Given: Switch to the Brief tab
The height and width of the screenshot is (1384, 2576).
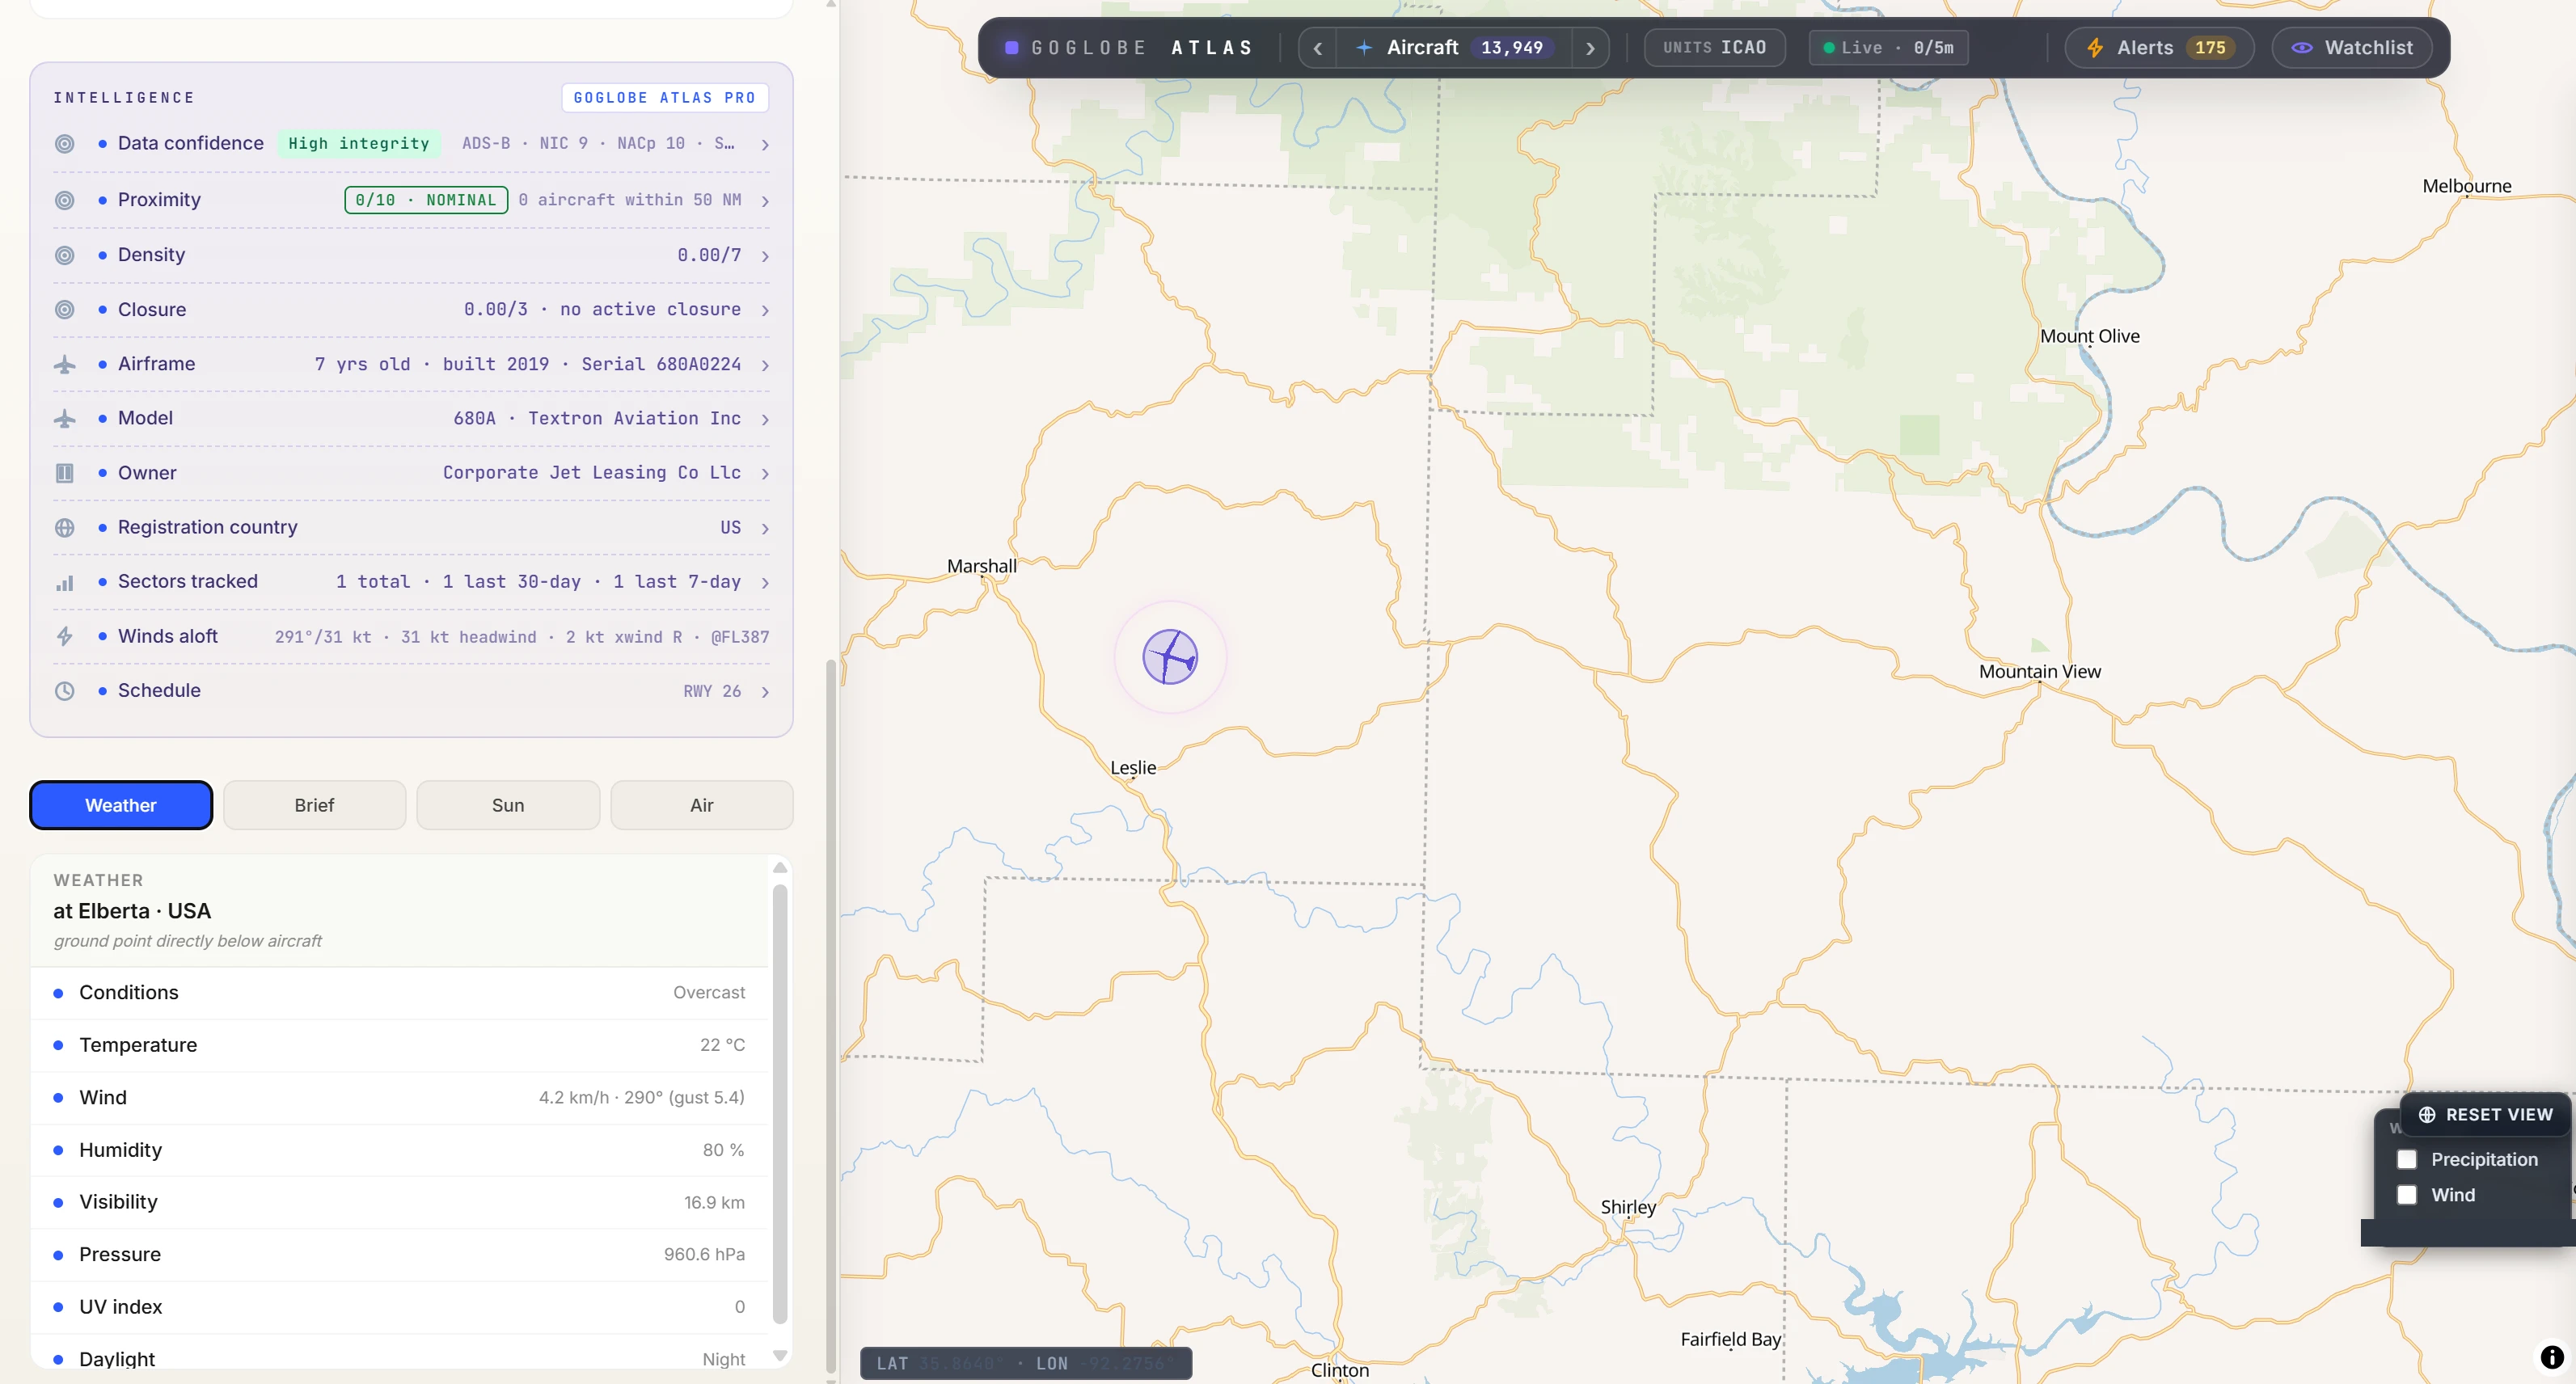Looking at the screenshot, I should (x=314, y=805).
